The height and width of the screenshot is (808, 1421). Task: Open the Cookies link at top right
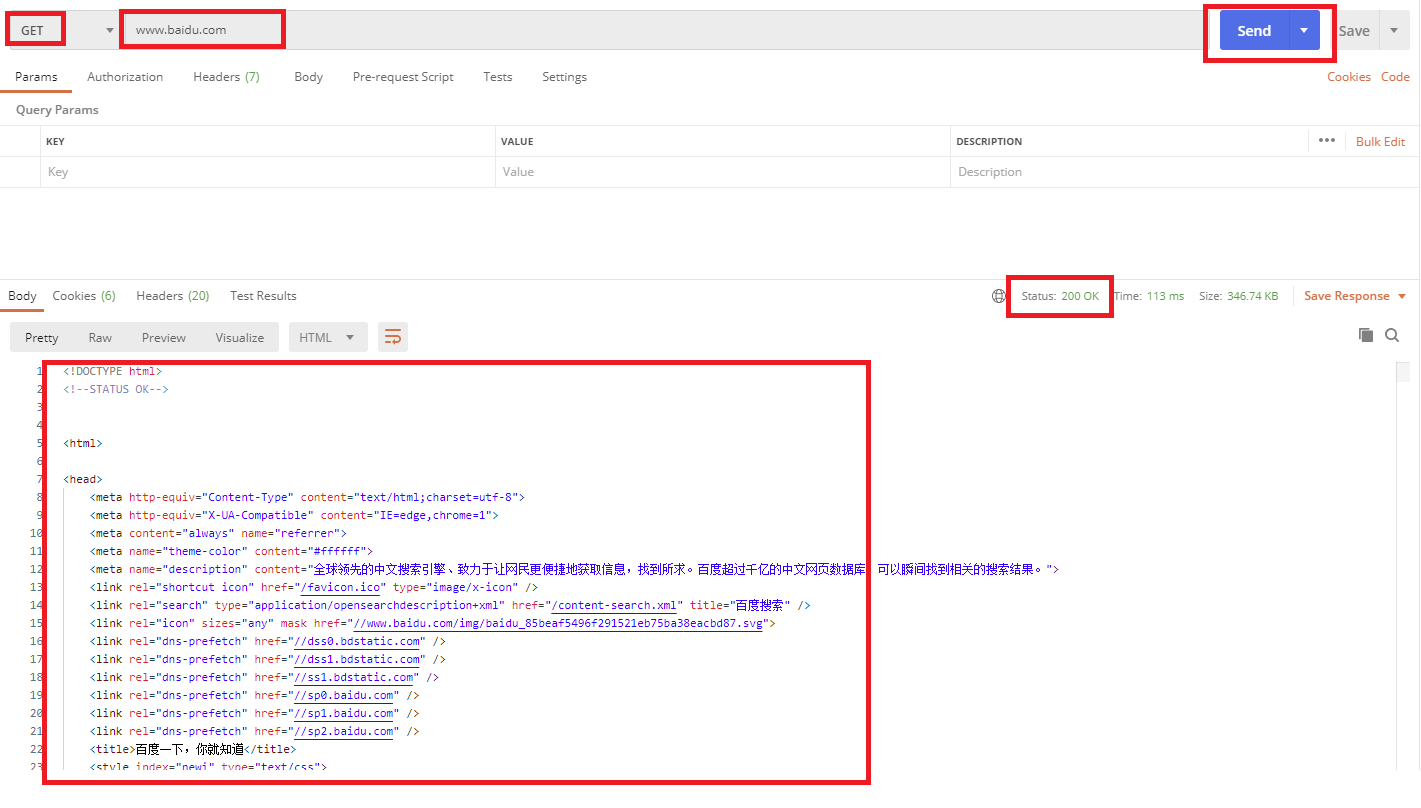1349,77
